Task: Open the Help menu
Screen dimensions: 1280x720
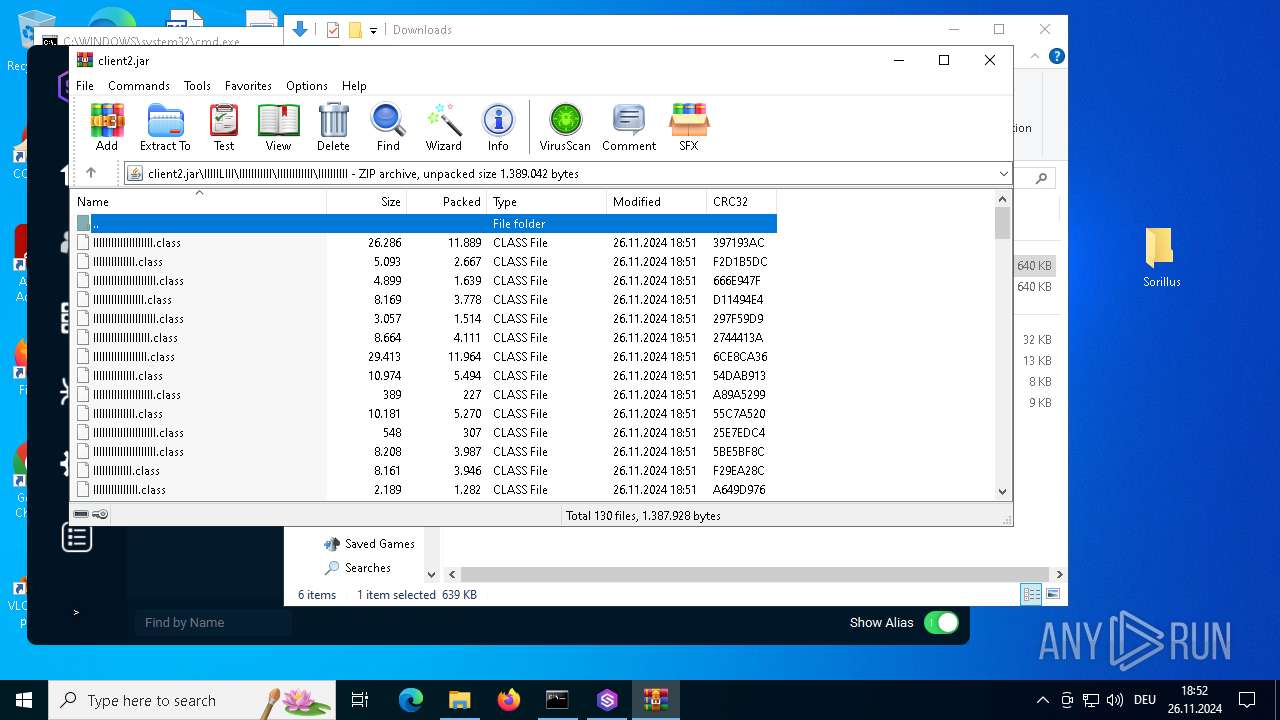Action: coord(354,86)
